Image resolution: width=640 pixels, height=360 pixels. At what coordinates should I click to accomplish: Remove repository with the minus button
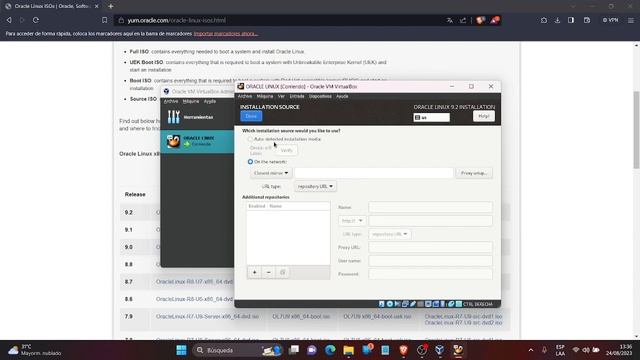(269, 272)
